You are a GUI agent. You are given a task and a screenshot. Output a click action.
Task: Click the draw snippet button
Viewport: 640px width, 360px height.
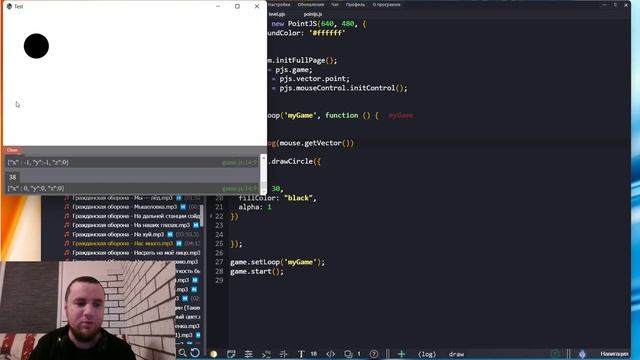click(456, 354)
